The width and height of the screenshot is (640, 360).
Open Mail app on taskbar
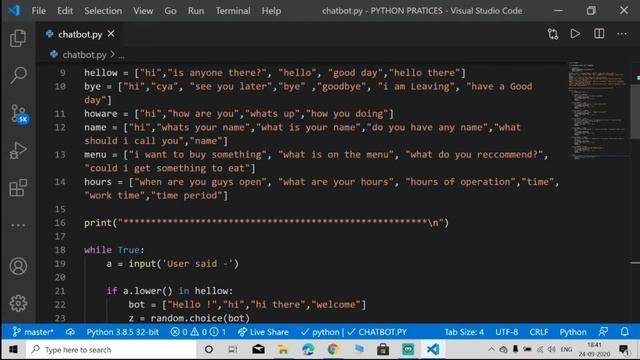point(258,350)
